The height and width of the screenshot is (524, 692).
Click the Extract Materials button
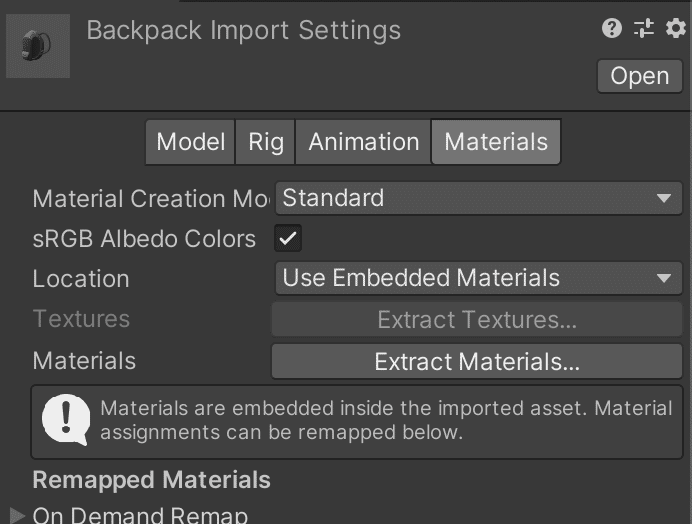tap(477, 362)
